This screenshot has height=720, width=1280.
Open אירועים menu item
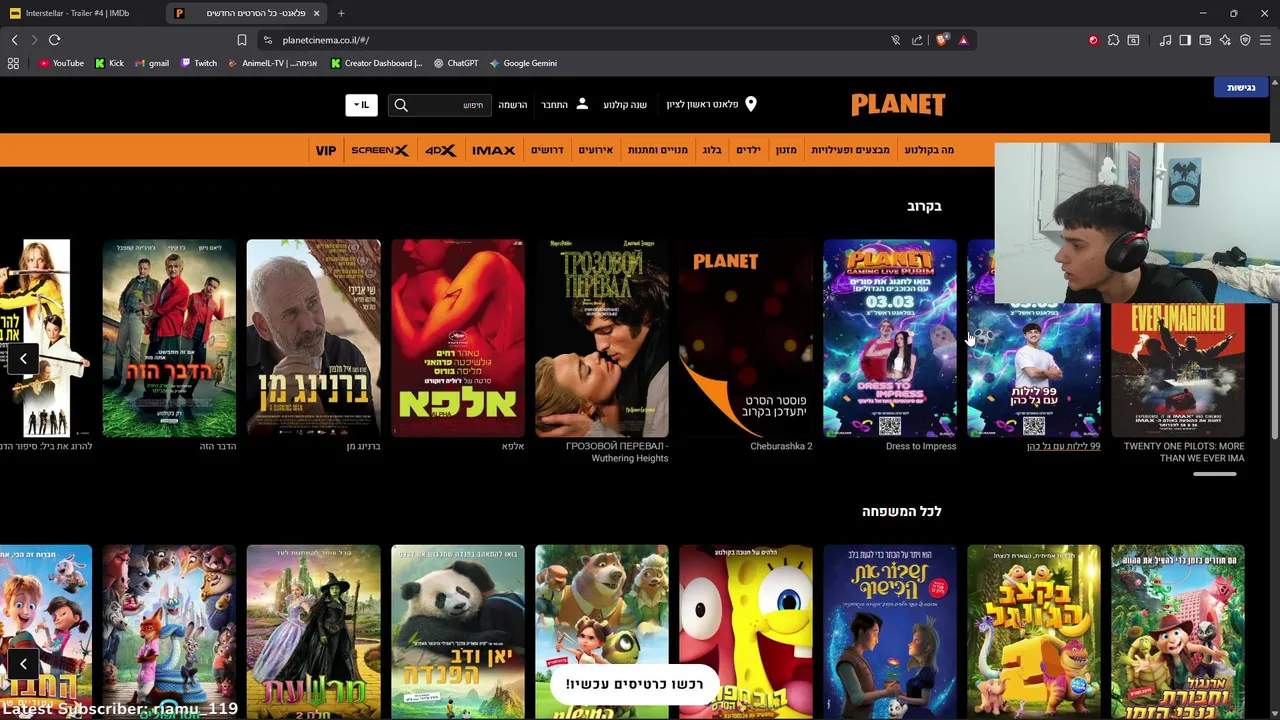596,150
